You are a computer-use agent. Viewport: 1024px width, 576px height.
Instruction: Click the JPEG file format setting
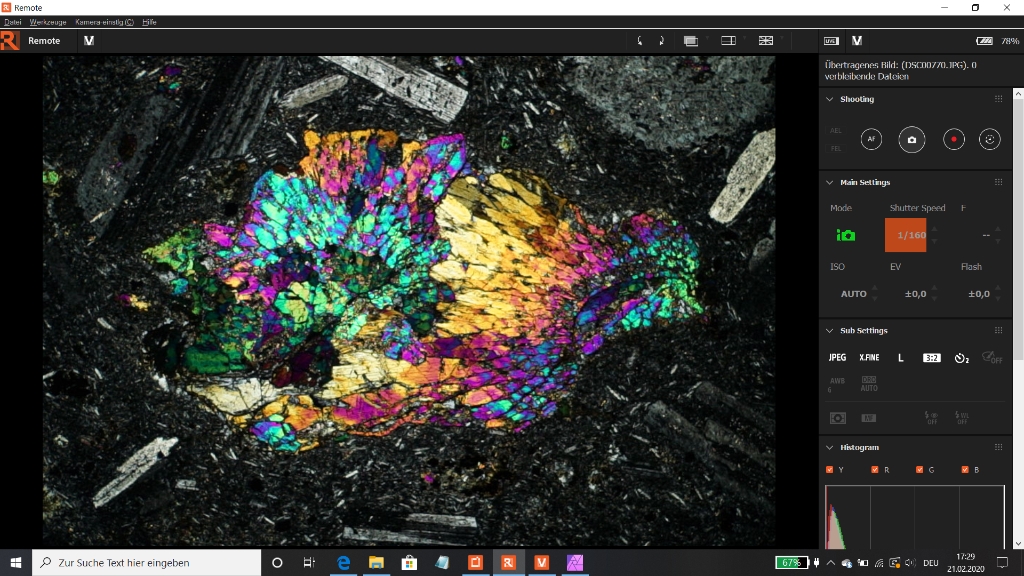click(x=837, y=358)
